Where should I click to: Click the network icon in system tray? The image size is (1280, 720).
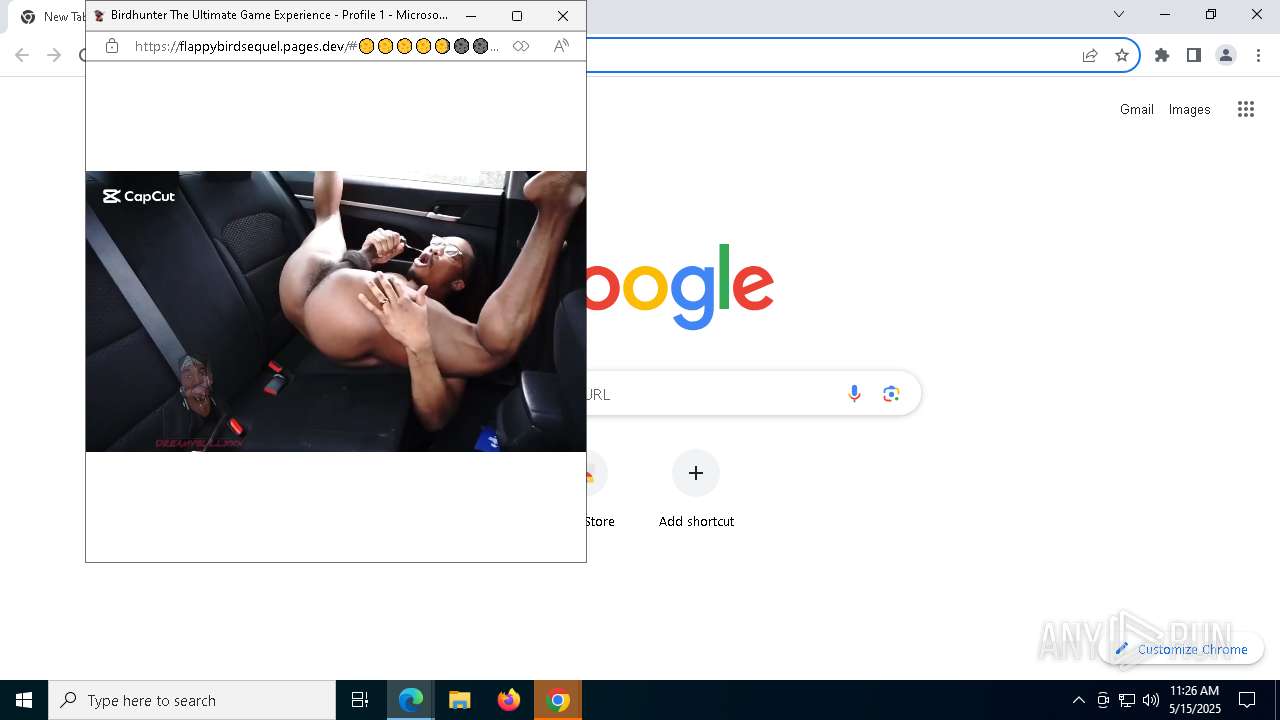point(1127,700)
